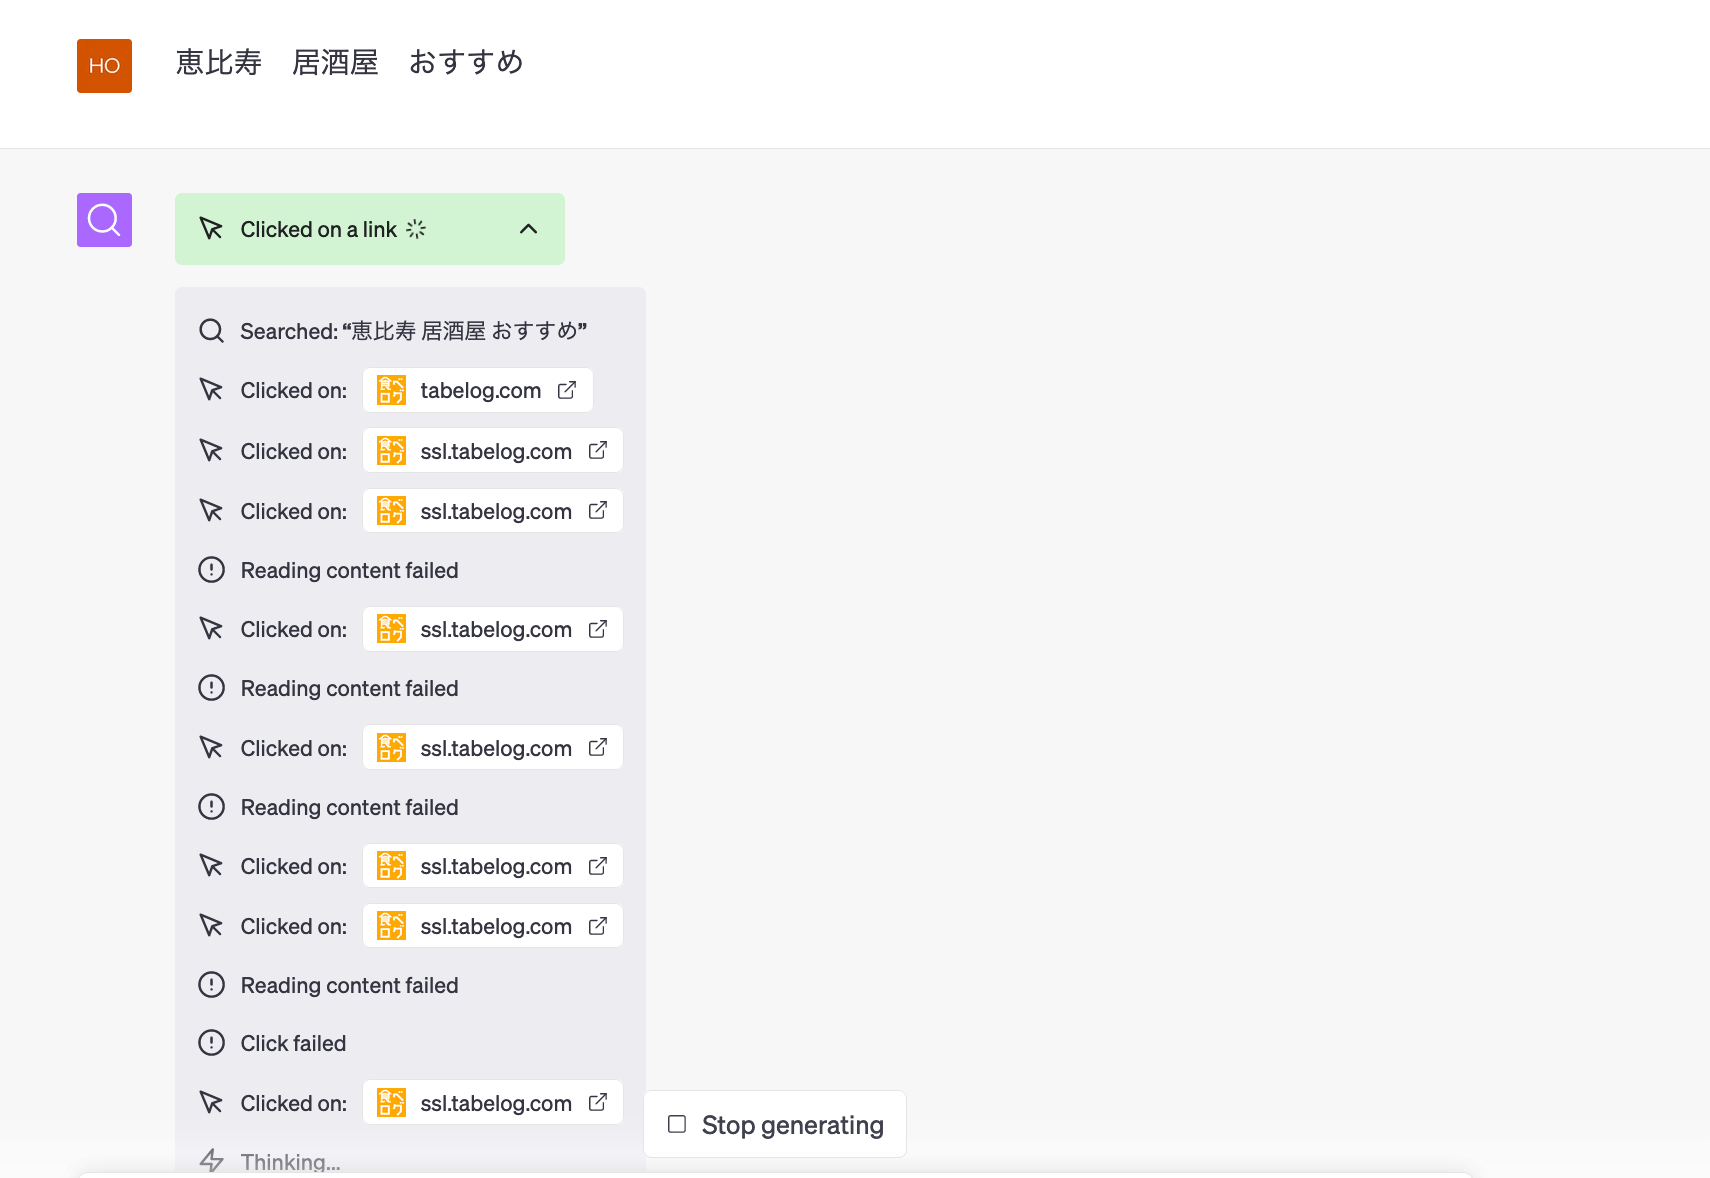The image size is (1710, 1178).
Task: Open the tabelog.com link chip
Action: [x=478, y=390]
